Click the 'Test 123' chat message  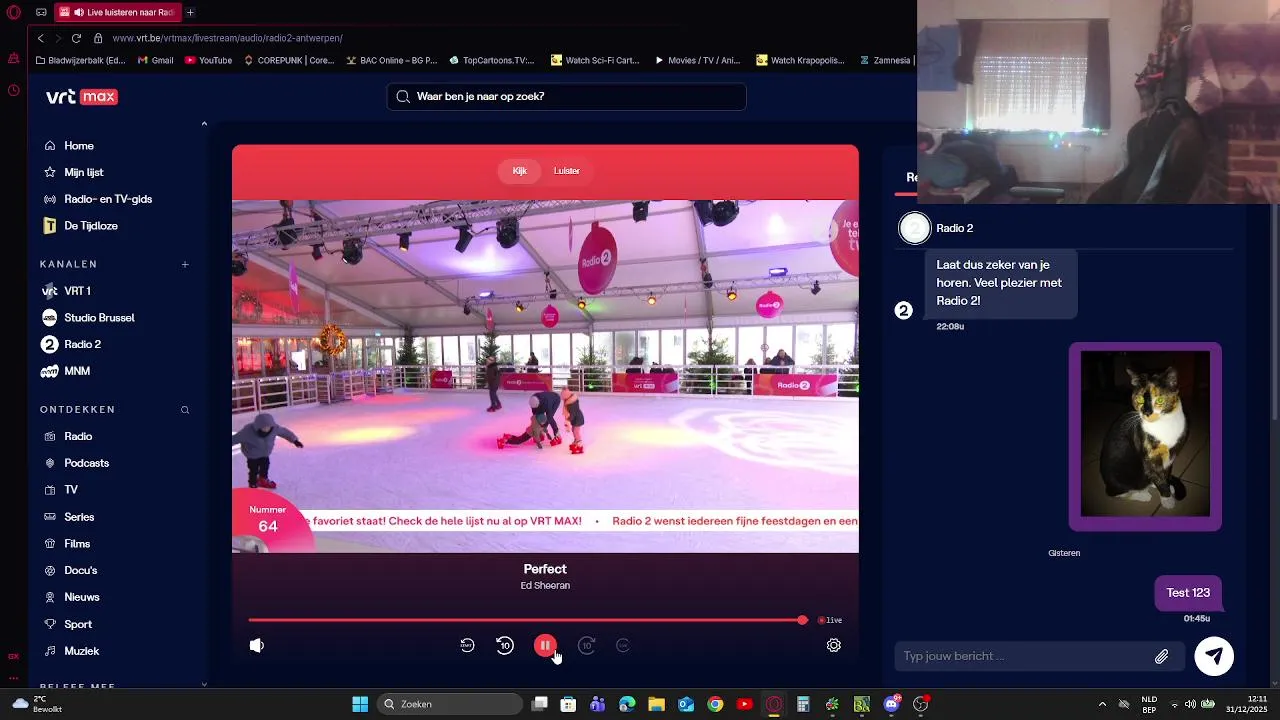(x=1188, y=593)
